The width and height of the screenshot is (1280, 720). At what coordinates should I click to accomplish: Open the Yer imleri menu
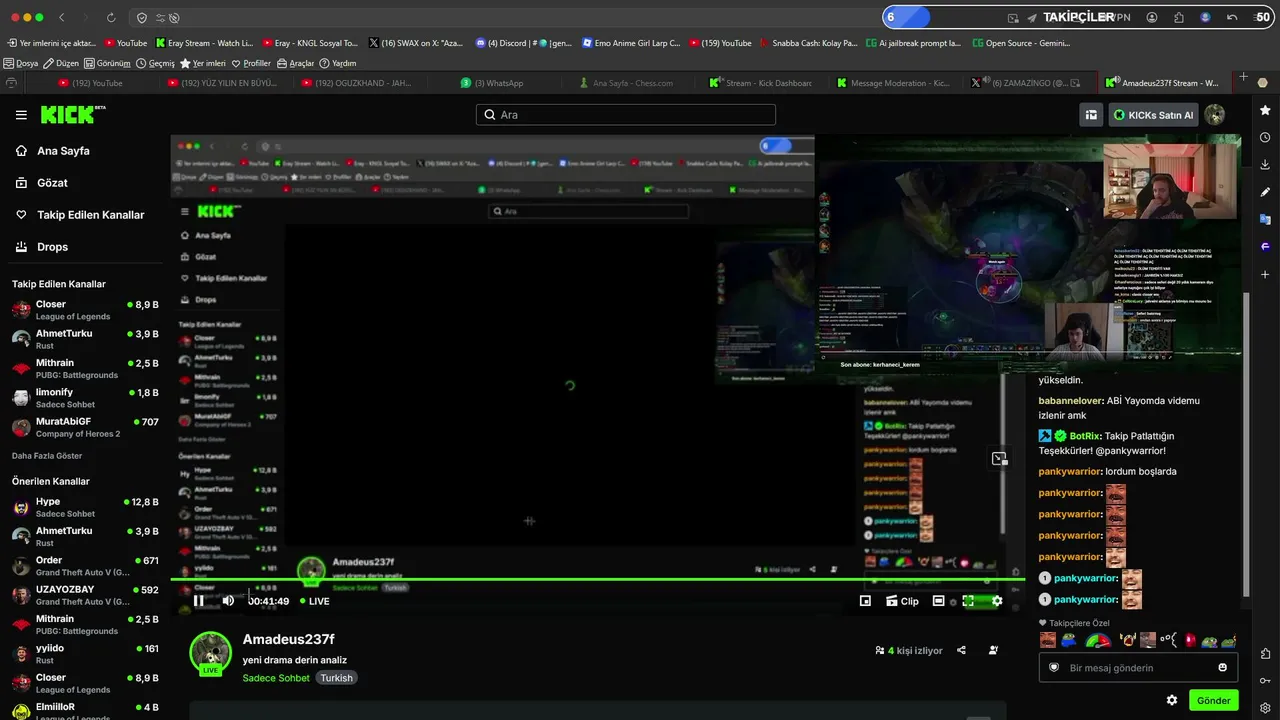coord(203,63)
